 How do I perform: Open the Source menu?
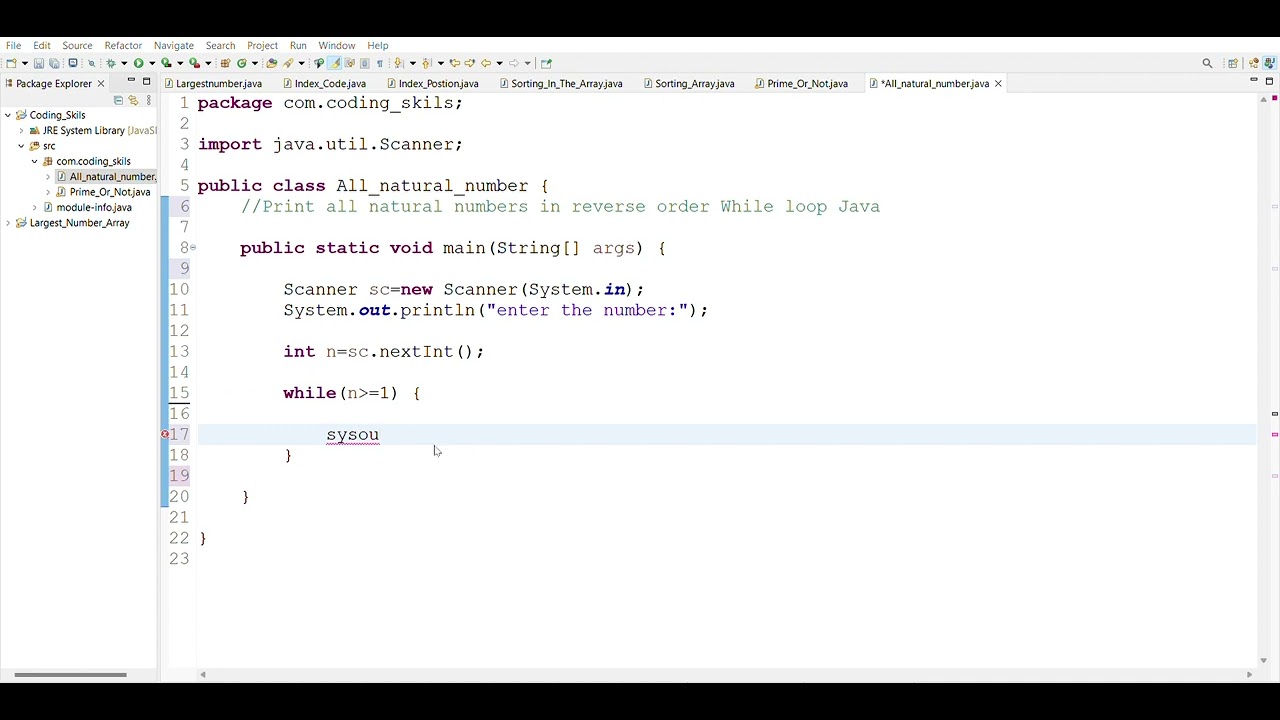click(77, 45)
